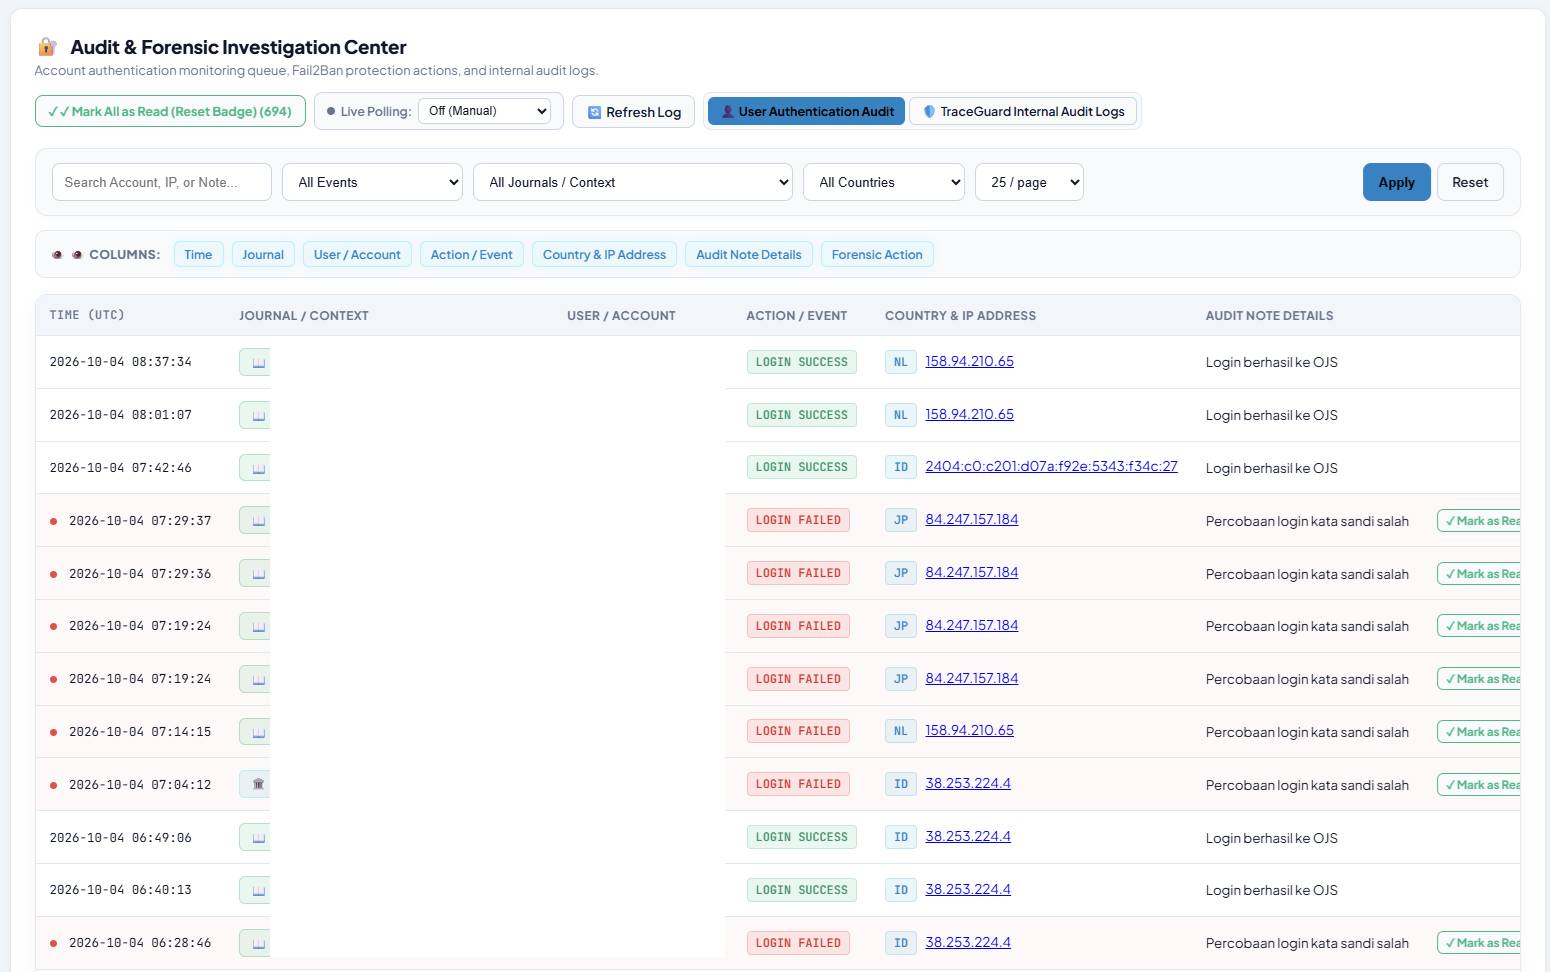Click the LOGIN FAILED badge in the 06:28:46 row

click(798, 943)
